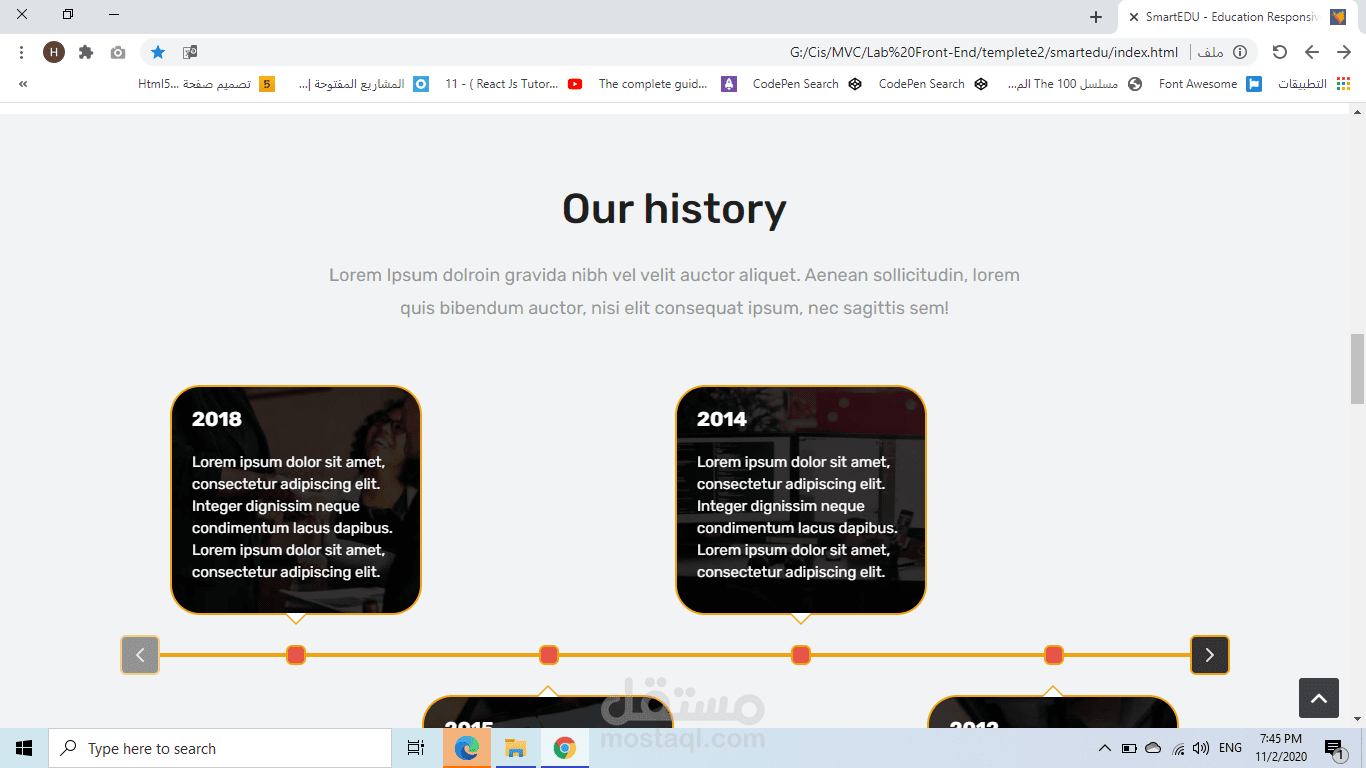
Task: Open the profile avatar labeled H
Action: click(x=54, y=52)
